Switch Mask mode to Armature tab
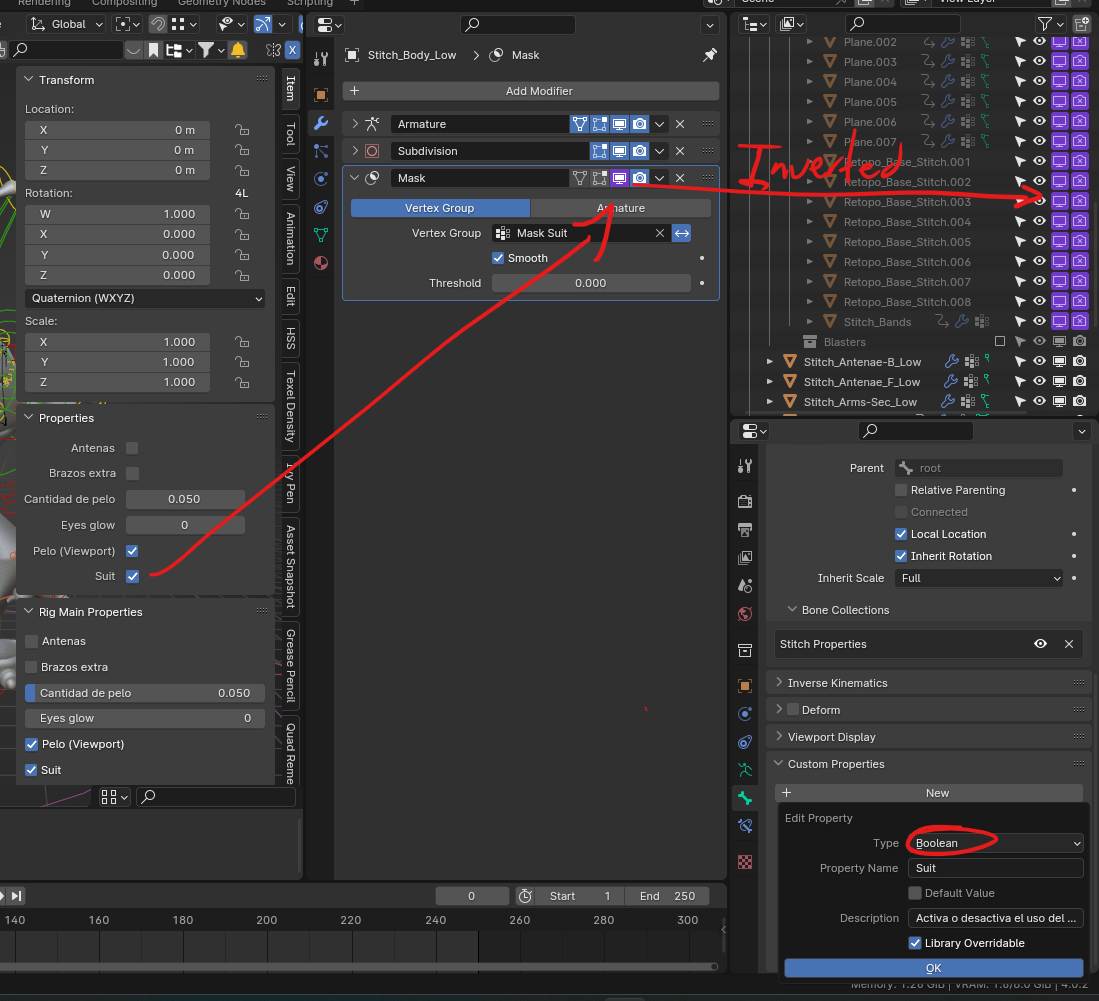 [x=621, y=208]
